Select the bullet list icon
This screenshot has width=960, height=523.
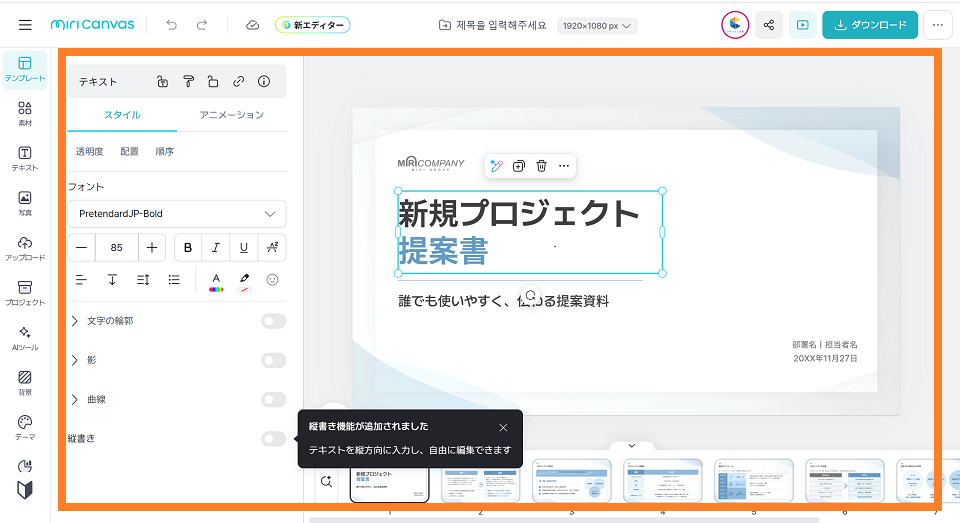tap(174, 280)
